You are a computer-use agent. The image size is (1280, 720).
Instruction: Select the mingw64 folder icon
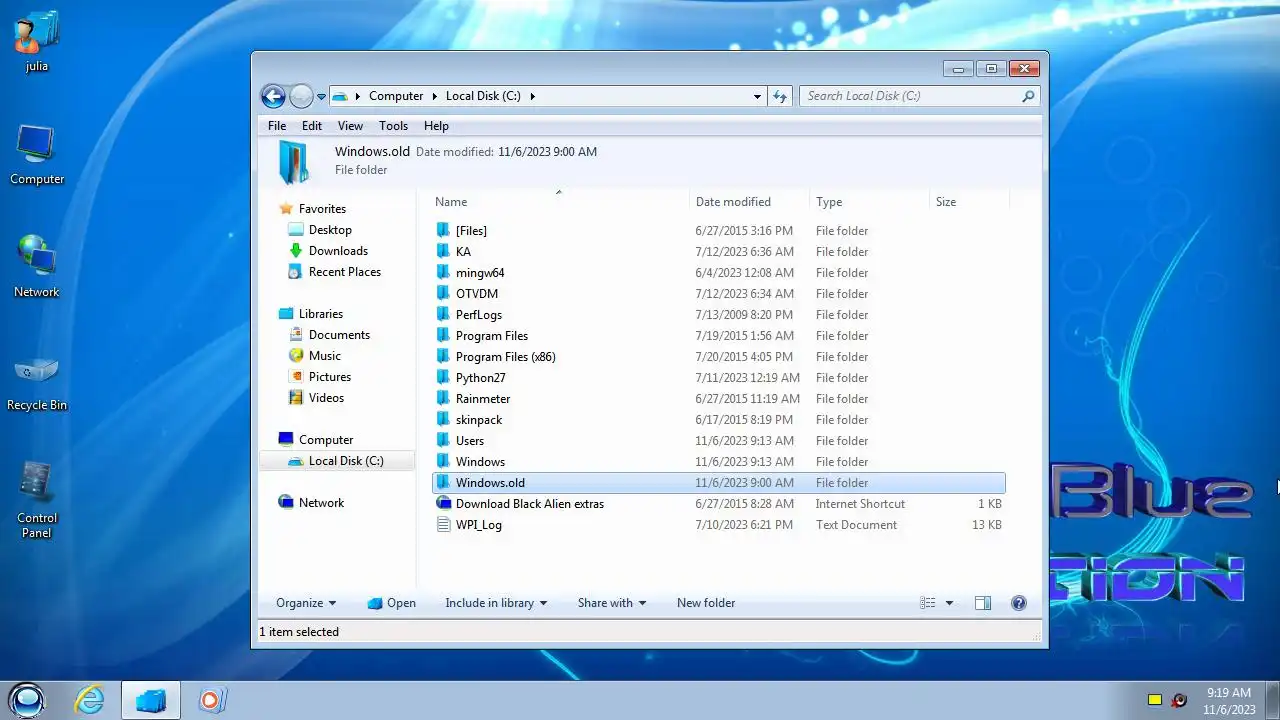click(x=444, y=273)
